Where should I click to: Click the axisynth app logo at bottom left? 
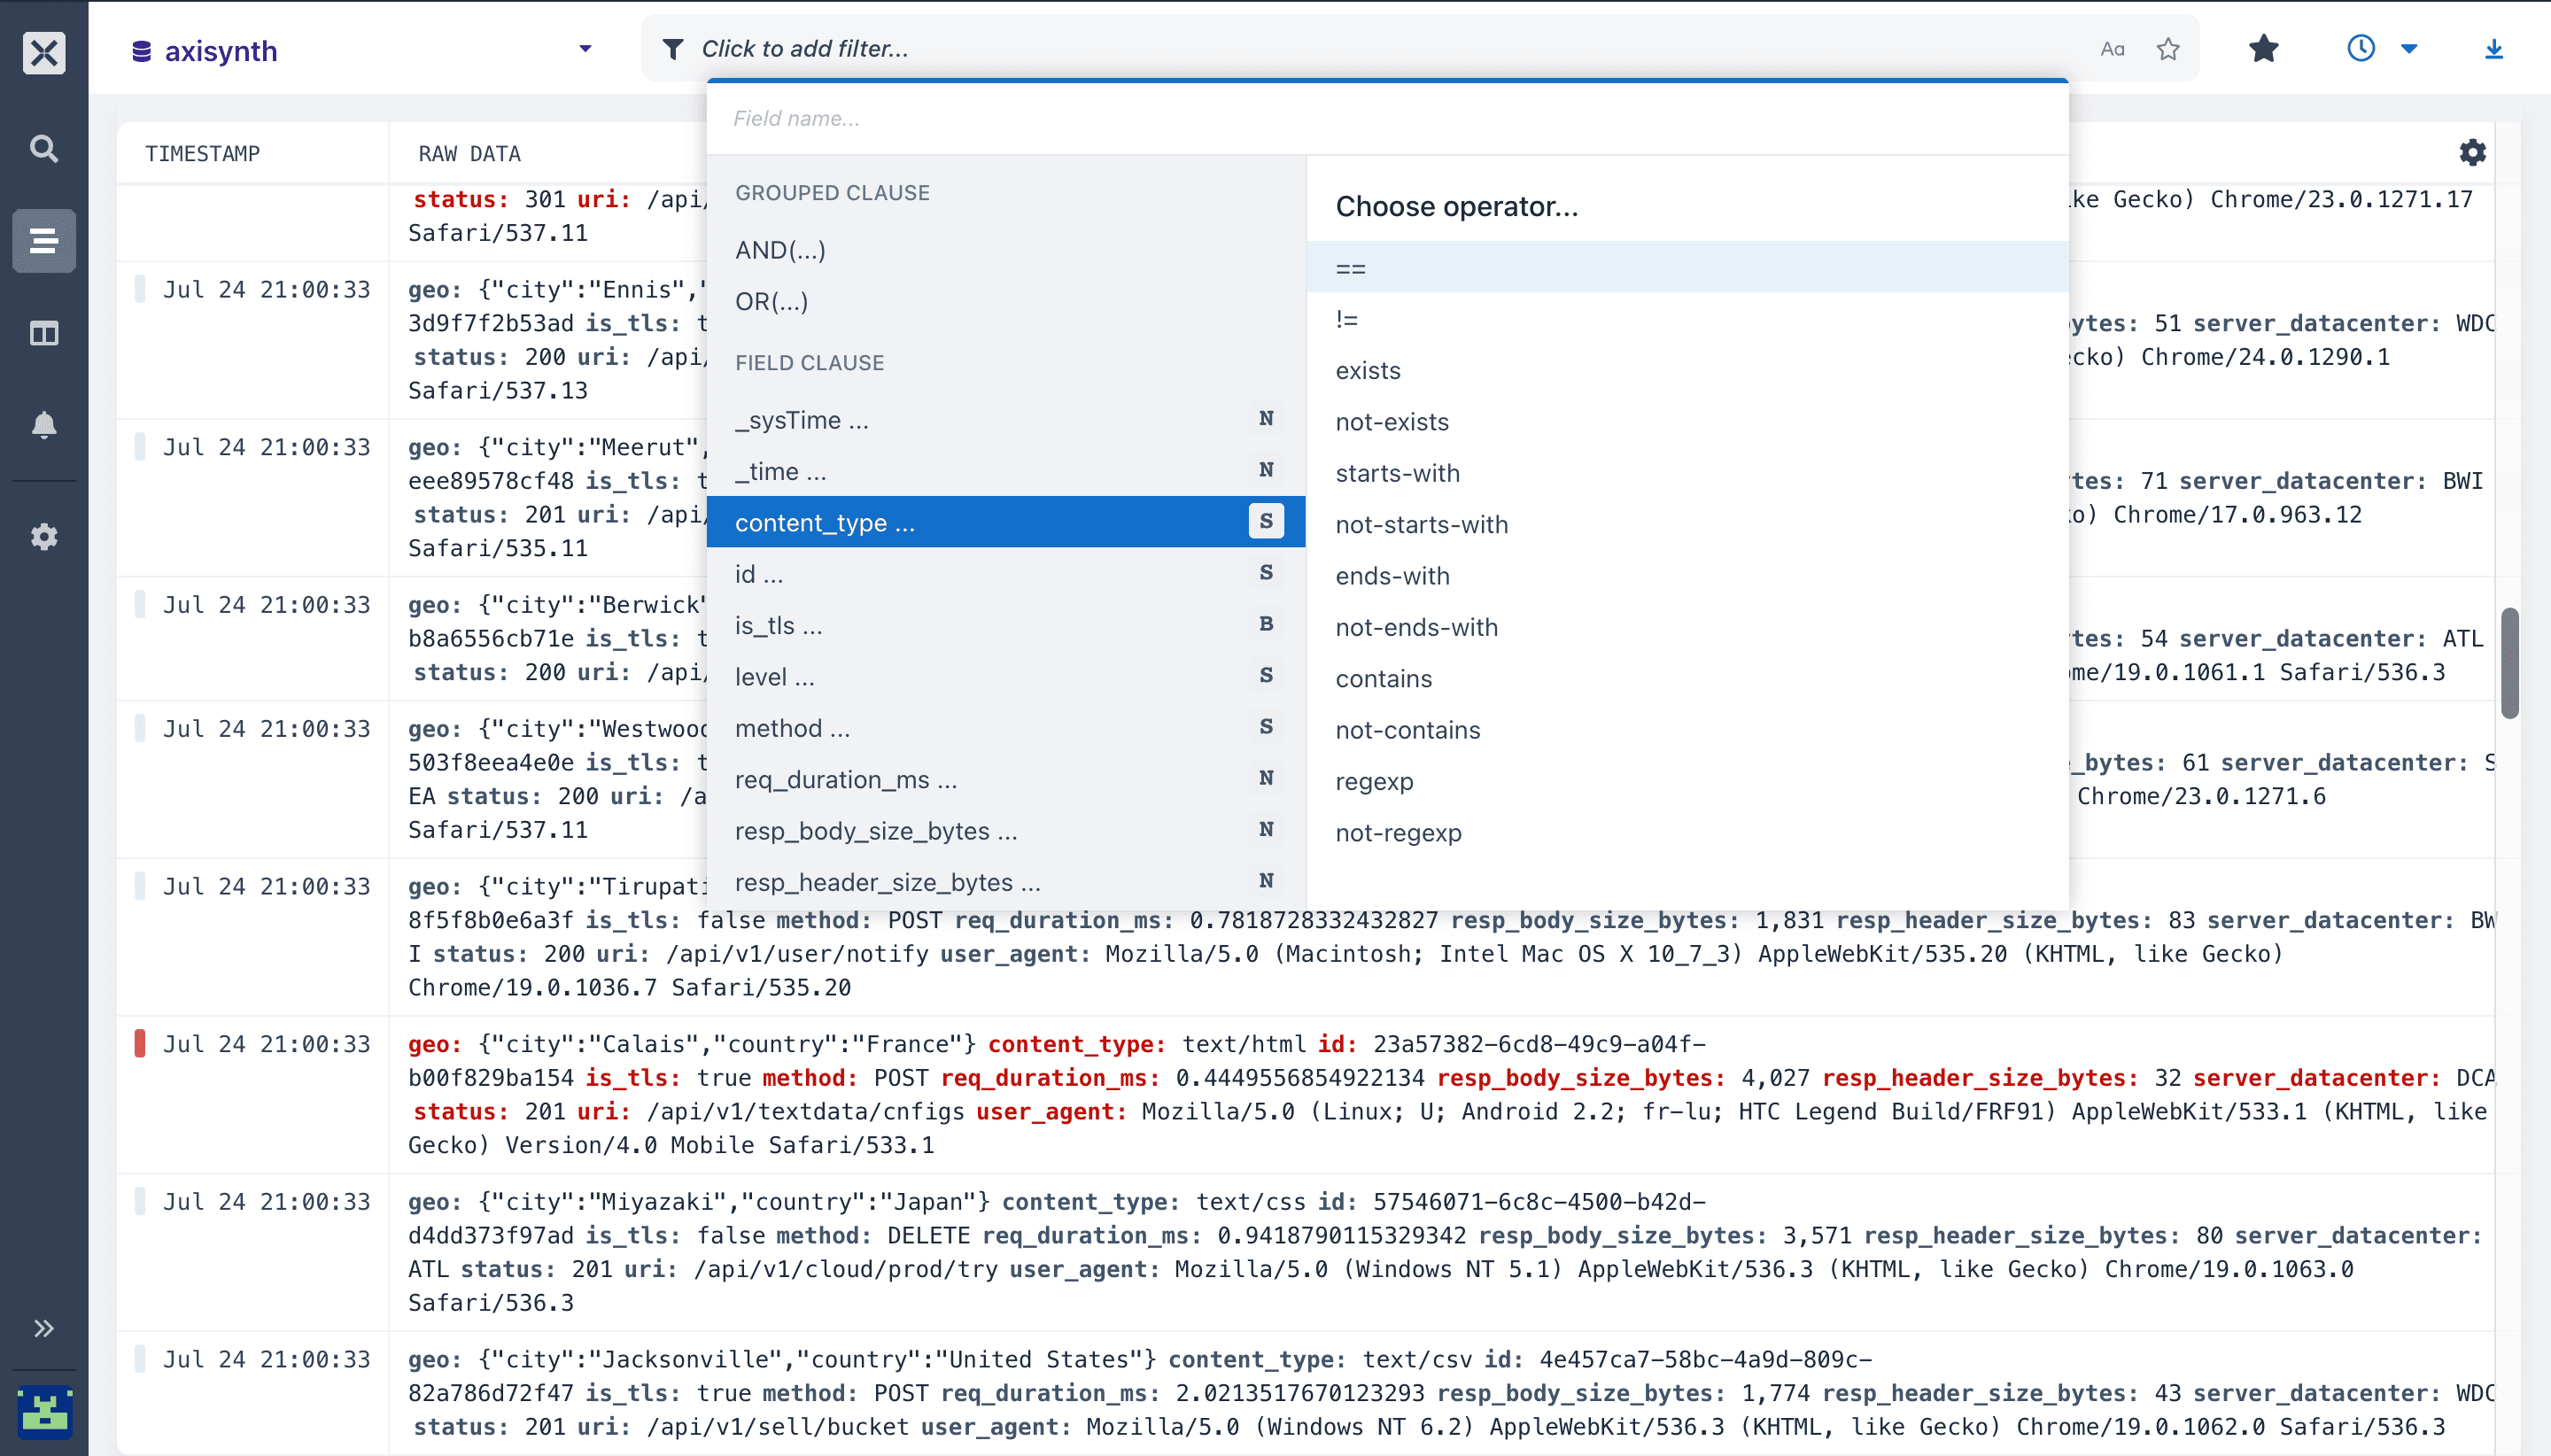44,1410
